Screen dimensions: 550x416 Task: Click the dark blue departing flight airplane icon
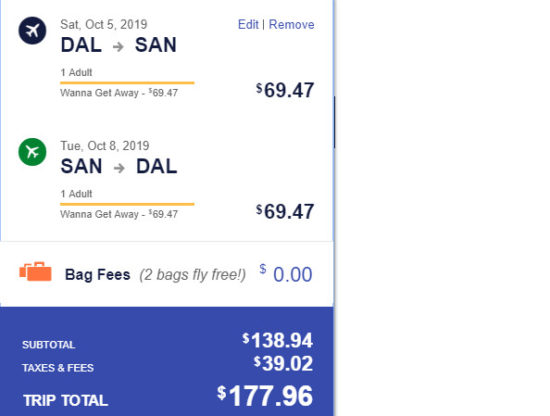pyautogui.click(x=32, y=31)
